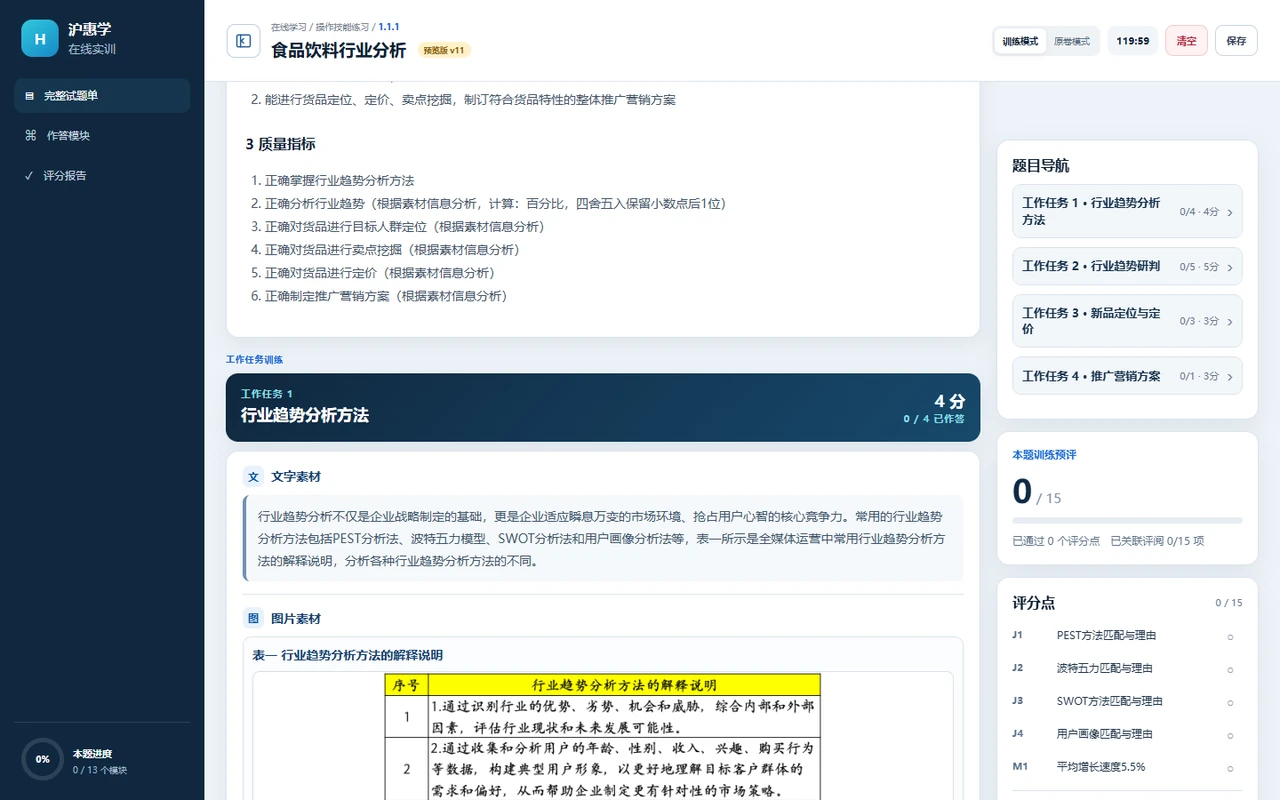Switch to 原卷模式
This screenshot has width=1280, height=800.
pyautogui.click(x=1072, y=41)
